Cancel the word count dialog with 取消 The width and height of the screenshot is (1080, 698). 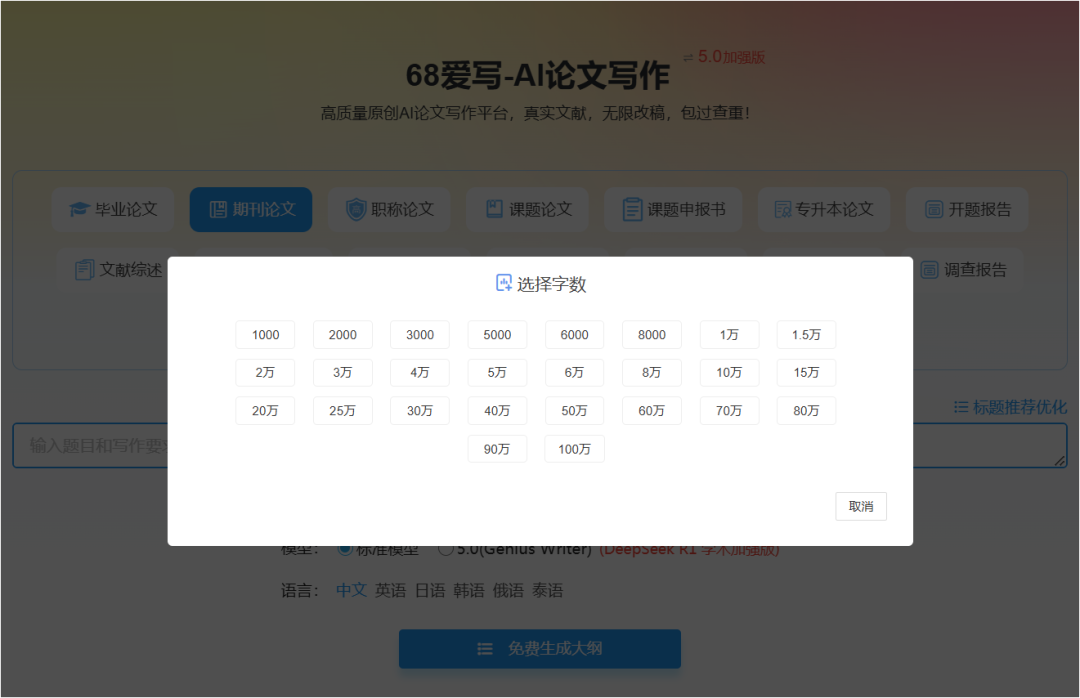point(861,506)
